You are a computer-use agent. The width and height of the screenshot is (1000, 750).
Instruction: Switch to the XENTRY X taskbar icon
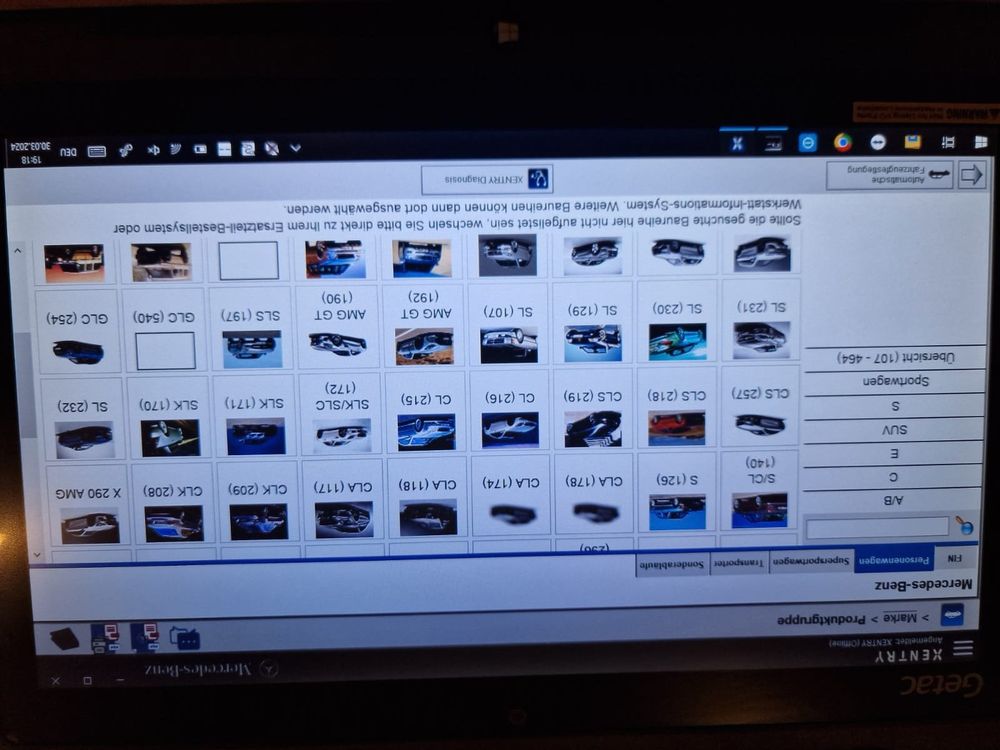coord(737,143)
